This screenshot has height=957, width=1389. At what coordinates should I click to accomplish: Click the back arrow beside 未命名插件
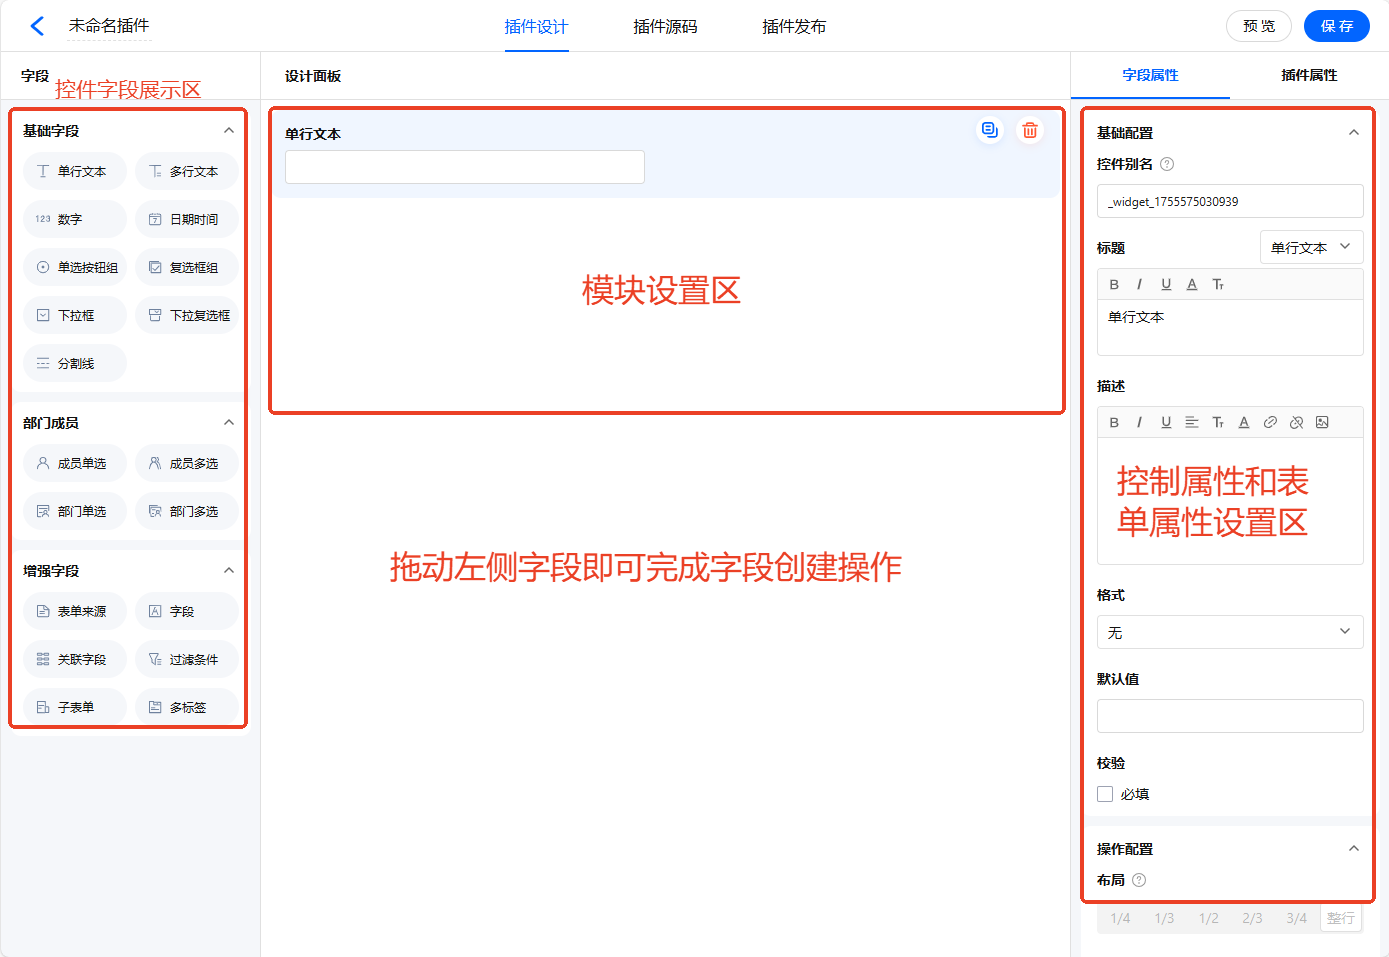(37, 26)
